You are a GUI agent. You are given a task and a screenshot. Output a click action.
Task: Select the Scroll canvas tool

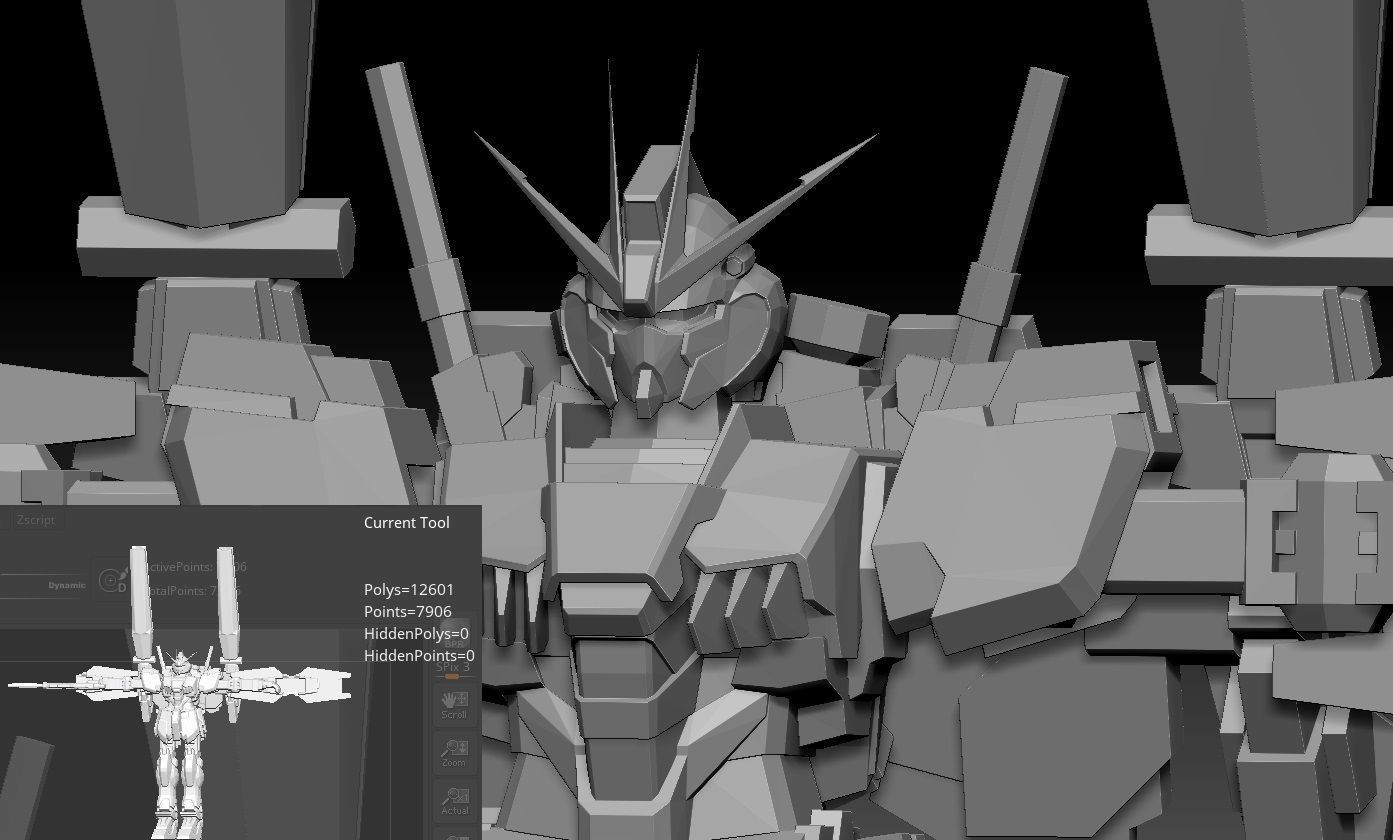[x=454, y=705]
